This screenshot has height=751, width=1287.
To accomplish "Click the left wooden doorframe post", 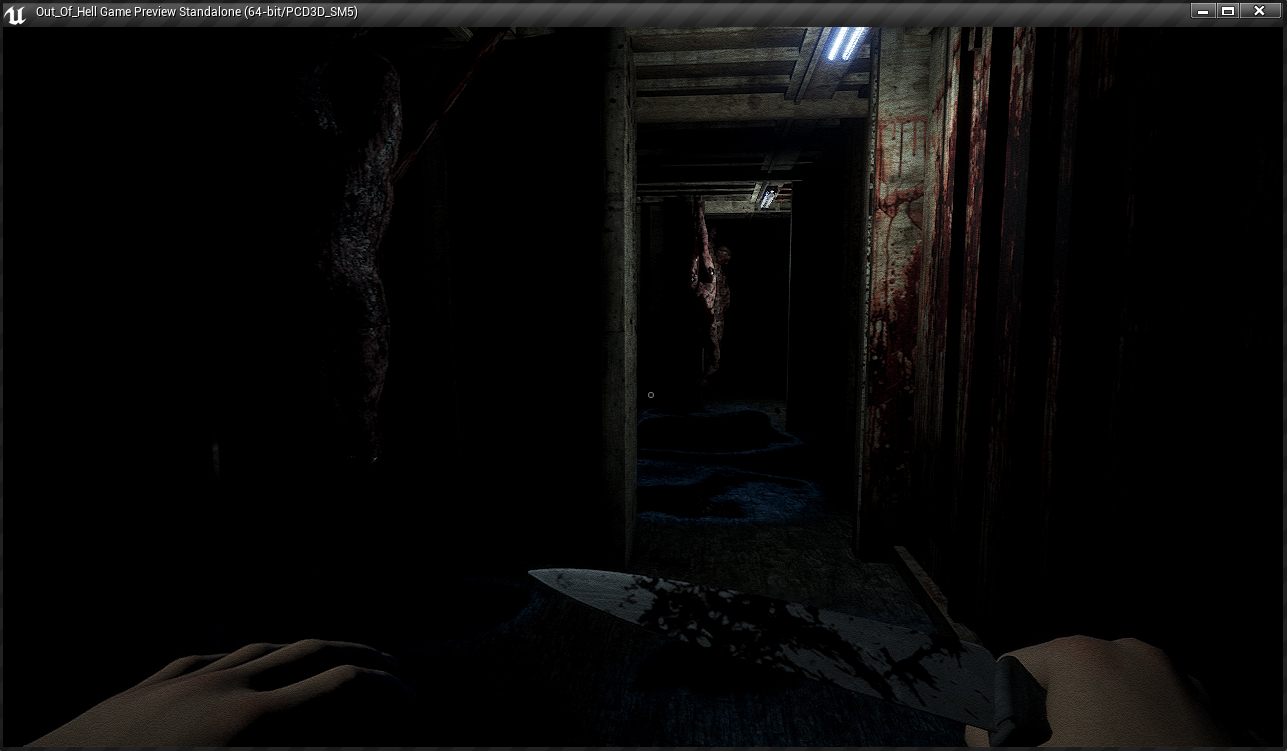I will point(618,300).
